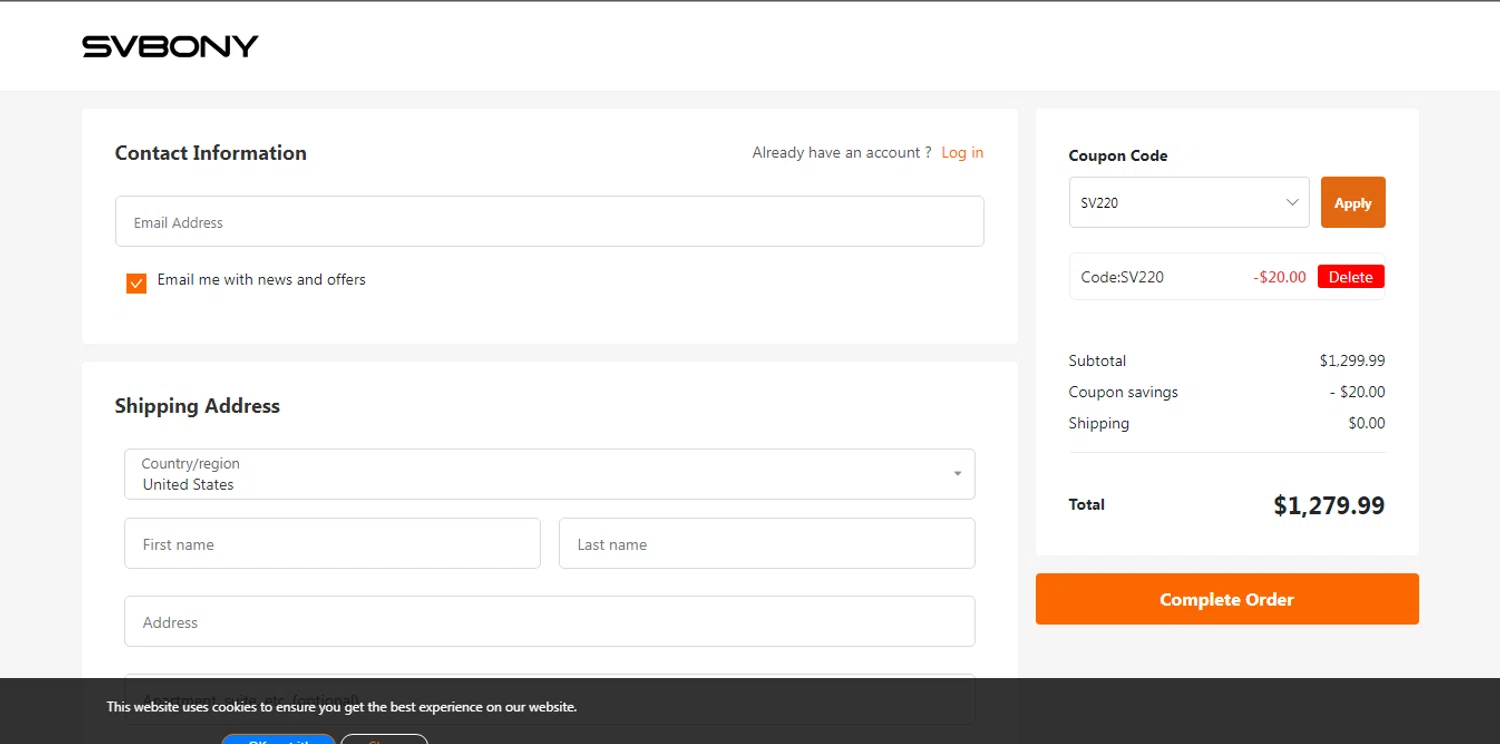
Task: Click the Code:SV220 label
Action: tap(1122, 277)
